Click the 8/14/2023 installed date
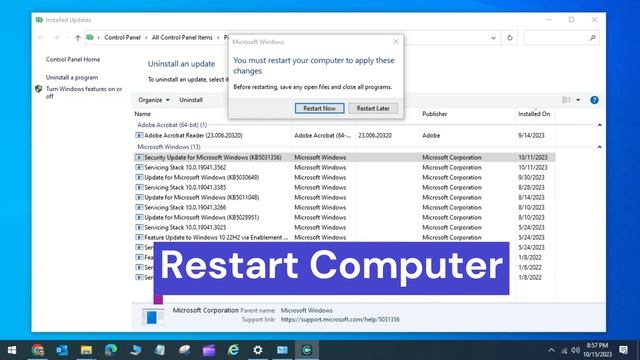Viewport: 640px width, 360px height. click(531, 197)
